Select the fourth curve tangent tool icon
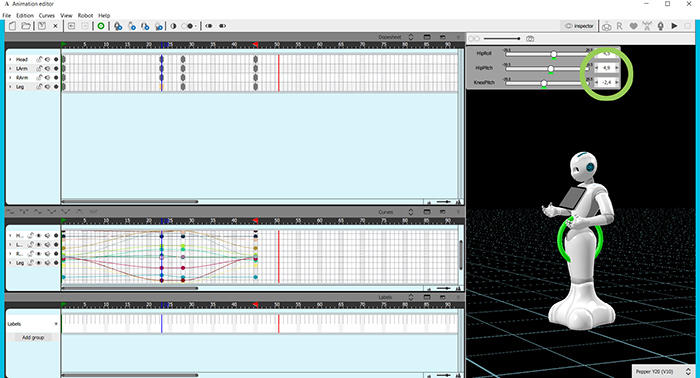The width and height of the screenshot is (700, 378). coord(52,212)
